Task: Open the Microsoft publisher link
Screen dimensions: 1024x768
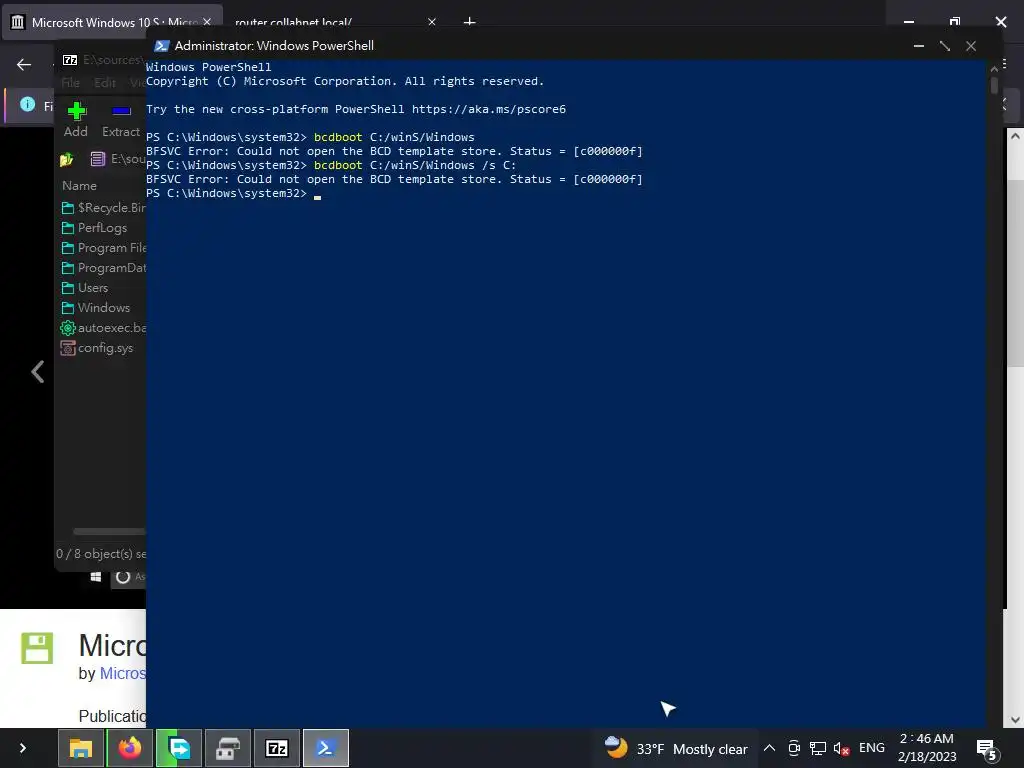Action: [123, 673]
